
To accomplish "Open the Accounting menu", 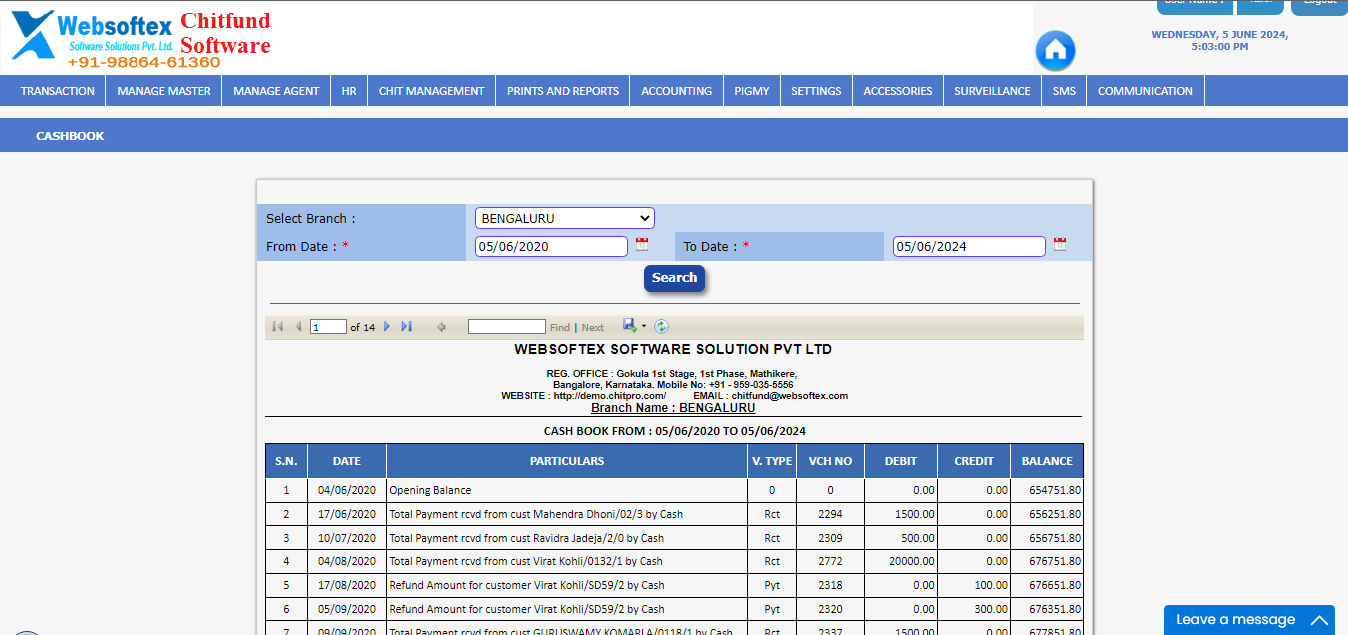I will click(677, 91).
